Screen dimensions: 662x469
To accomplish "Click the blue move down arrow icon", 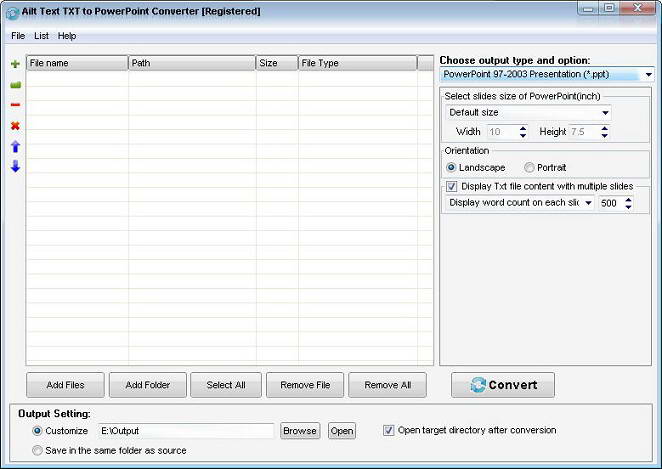I will point(15,166).
